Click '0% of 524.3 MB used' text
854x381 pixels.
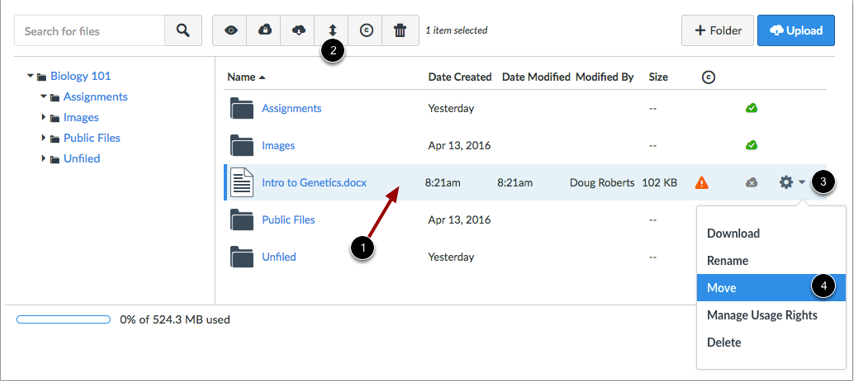click(x=175, y=319)
